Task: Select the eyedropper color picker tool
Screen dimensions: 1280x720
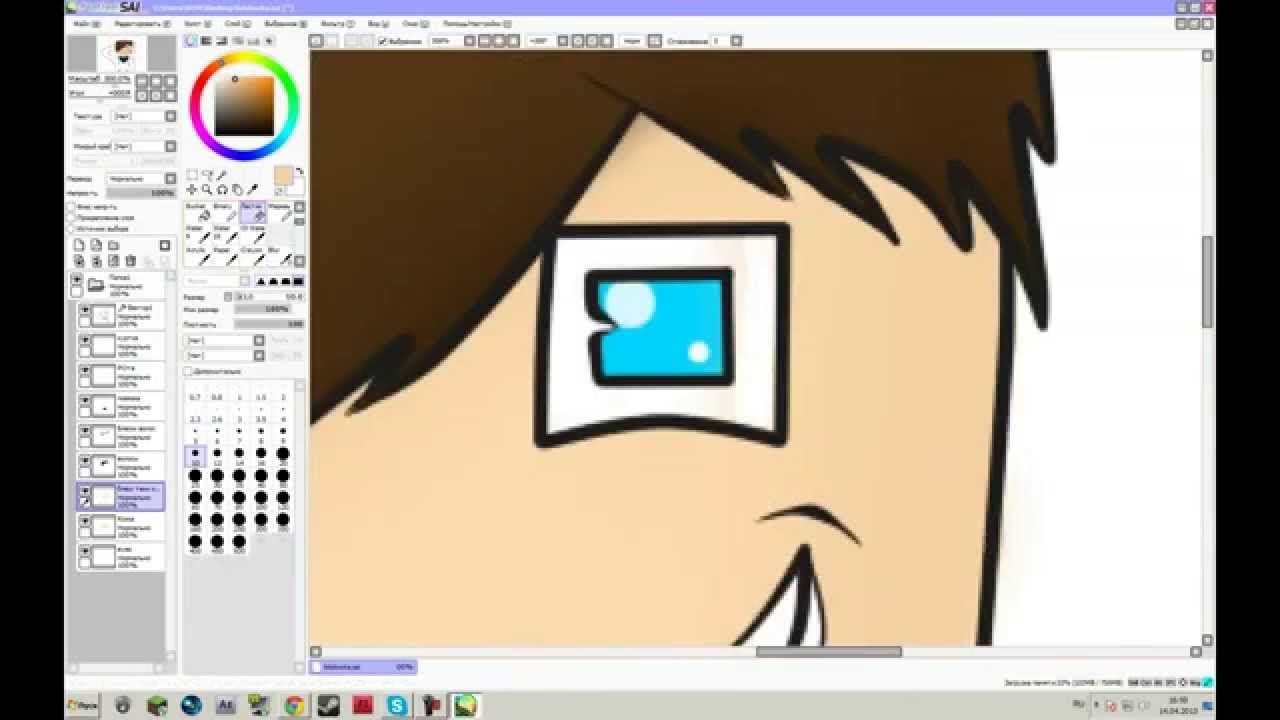Action: pyautogui.click(x=252, y=189)
